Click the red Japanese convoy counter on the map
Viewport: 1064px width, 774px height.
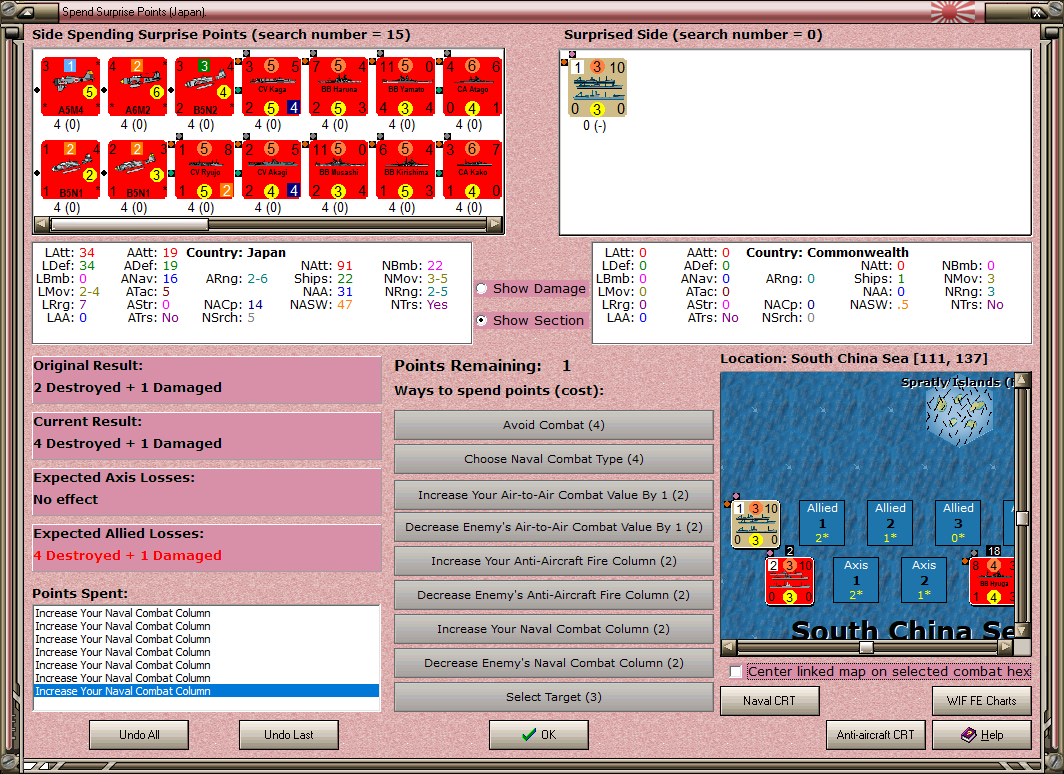(789, 580)
